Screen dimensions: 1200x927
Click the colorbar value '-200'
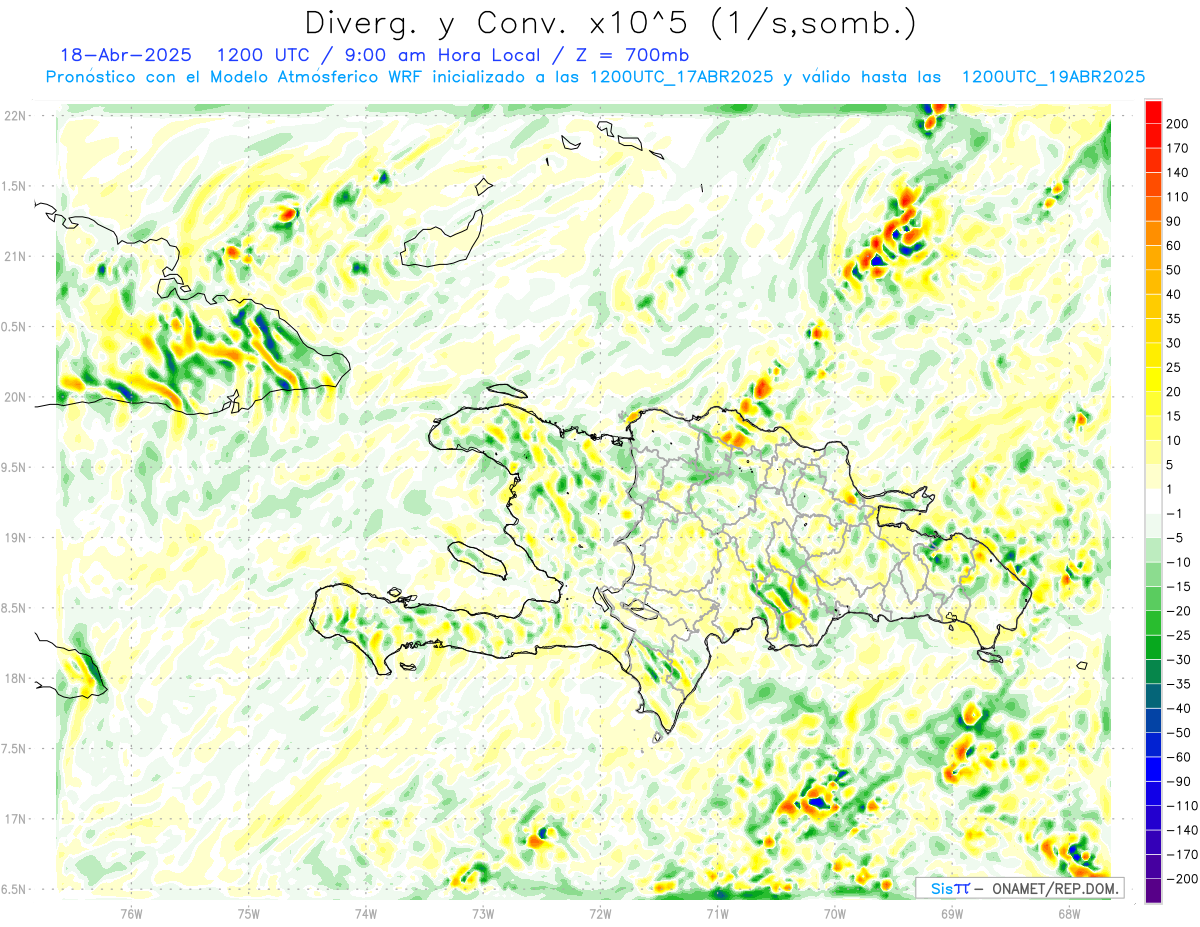1181,879
